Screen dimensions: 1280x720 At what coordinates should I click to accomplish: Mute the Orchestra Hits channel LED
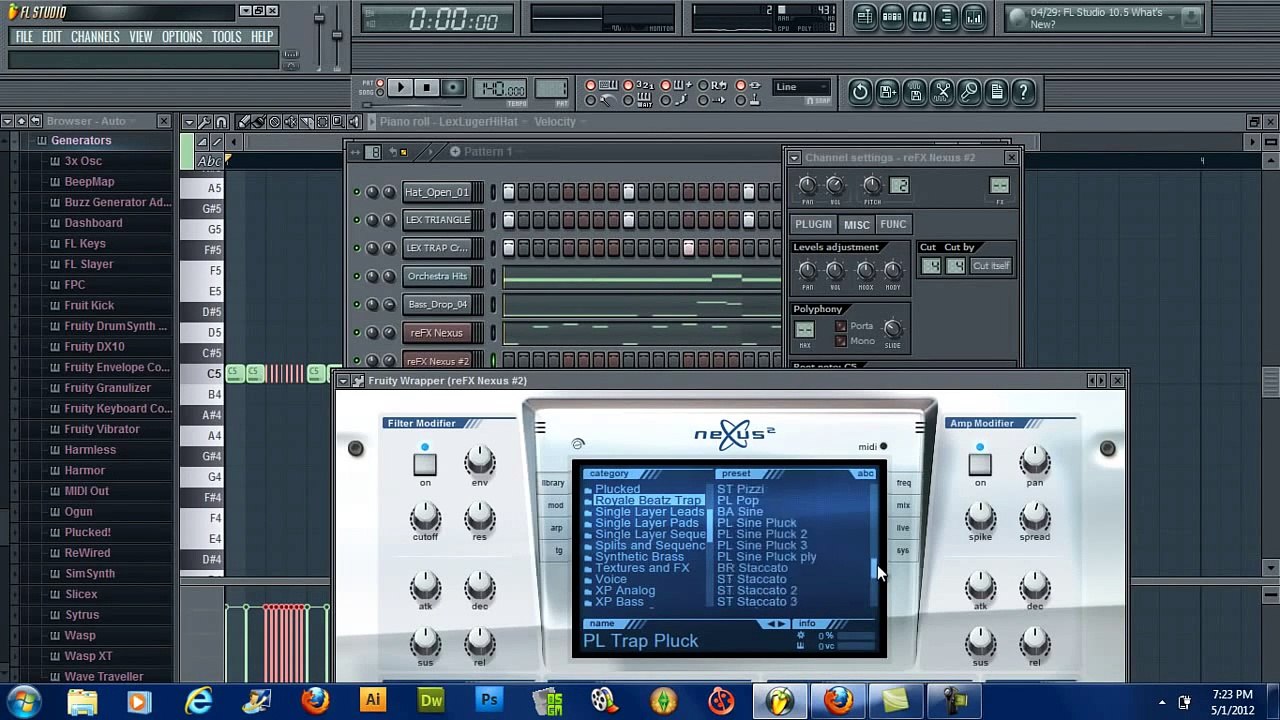356,276
